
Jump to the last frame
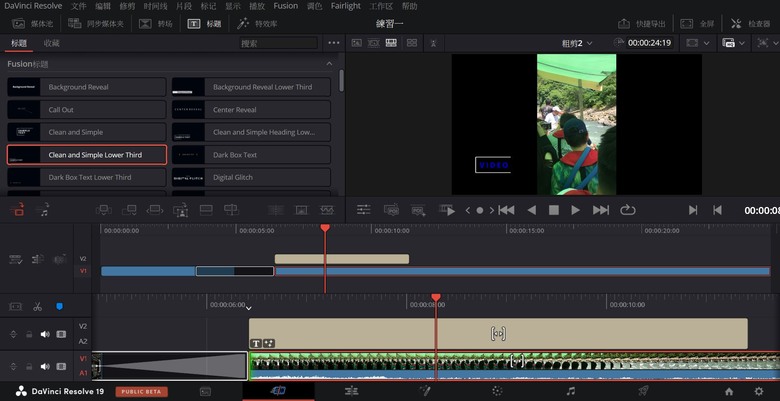tap(600, 210)
